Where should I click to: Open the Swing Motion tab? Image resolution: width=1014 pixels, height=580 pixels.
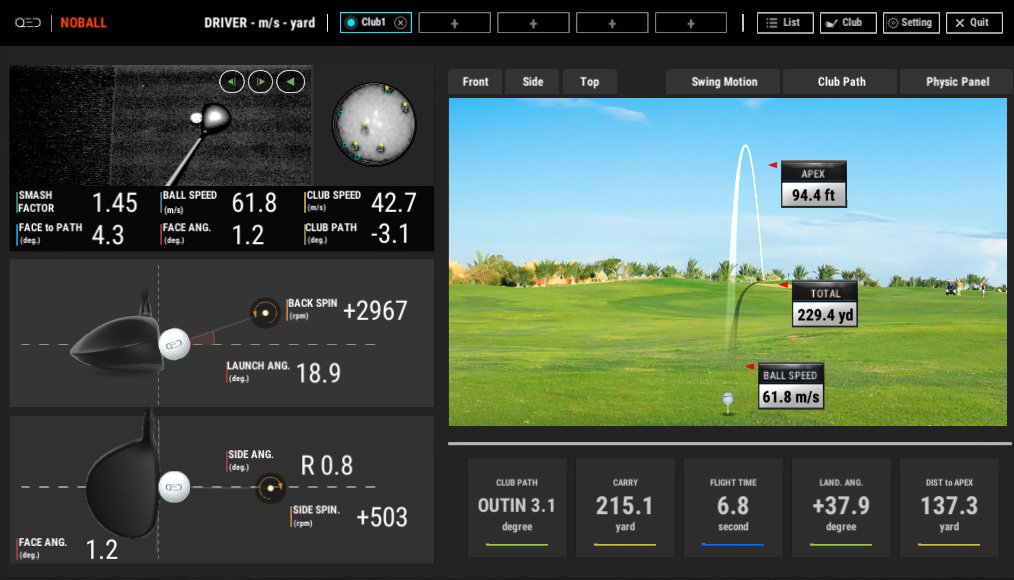724,82
